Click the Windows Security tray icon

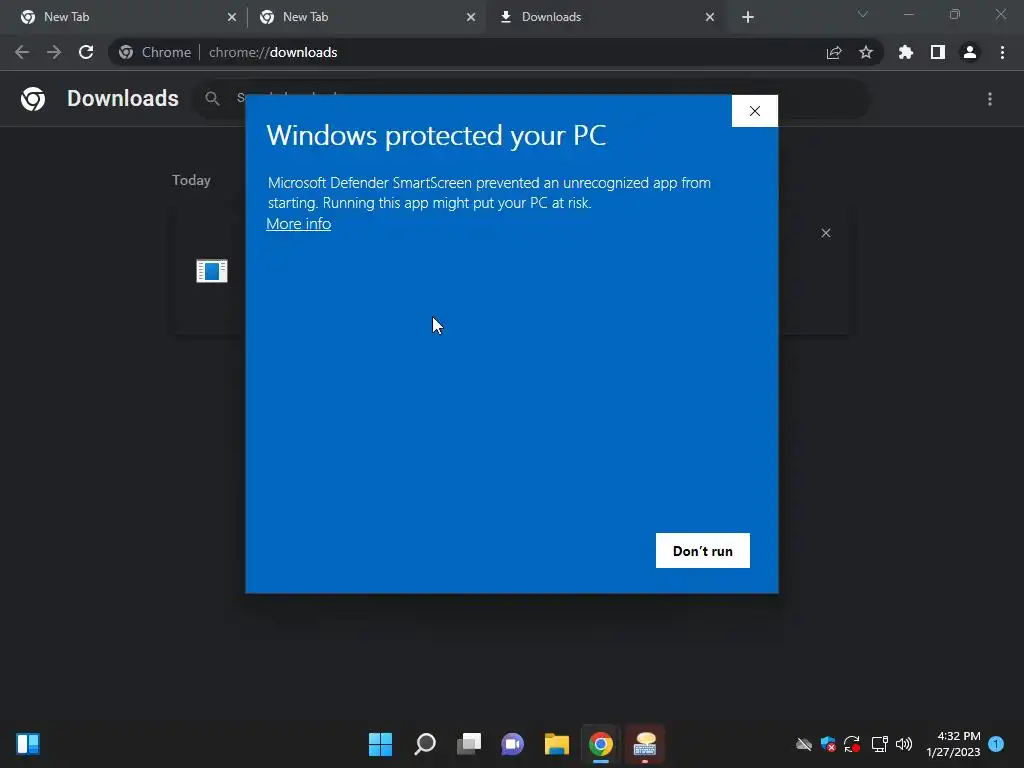point(828,744)
